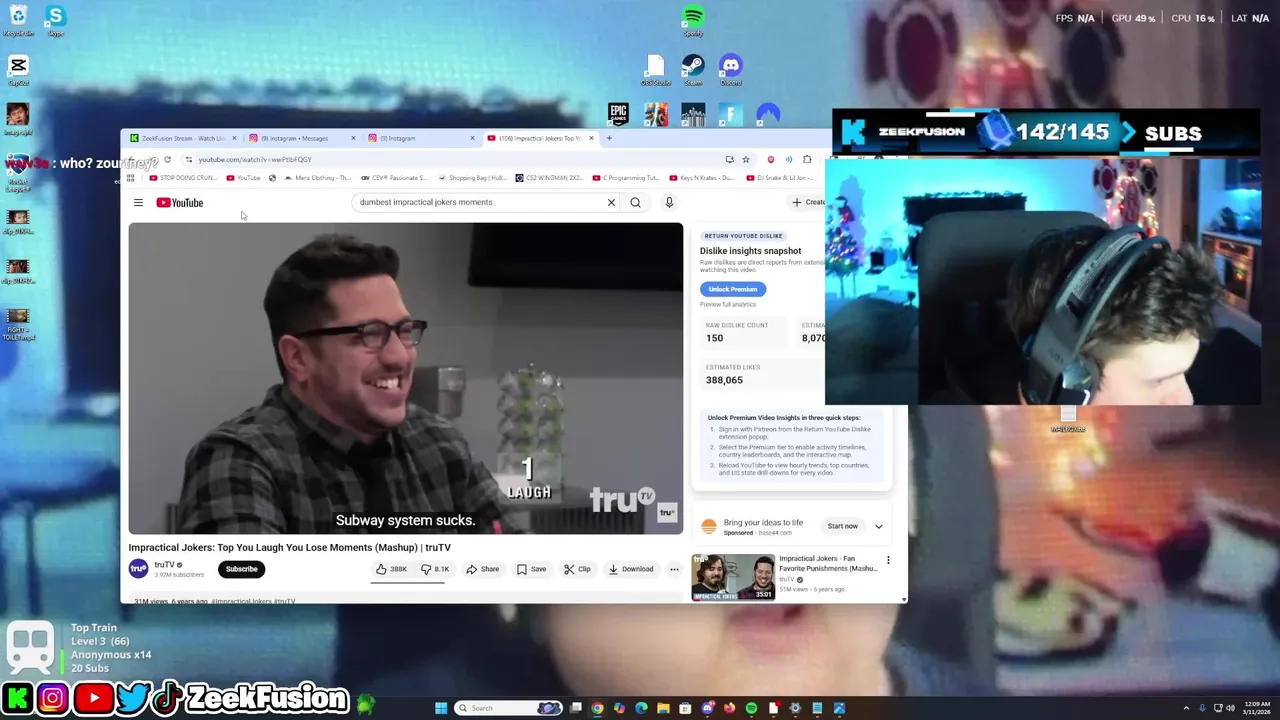
Task: Expand the sponsored ad chevron
Action: [878, 526]
